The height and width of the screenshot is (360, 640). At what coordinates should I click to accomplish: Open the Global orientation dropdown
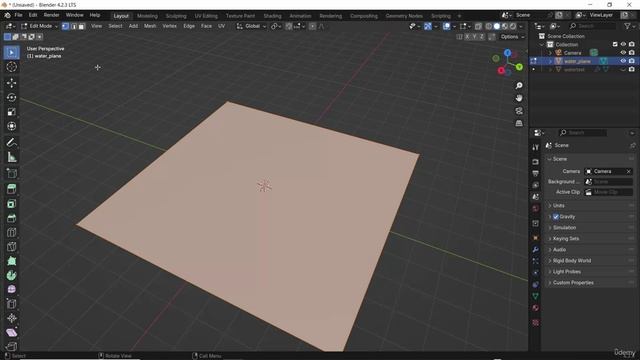click(251, 26)
